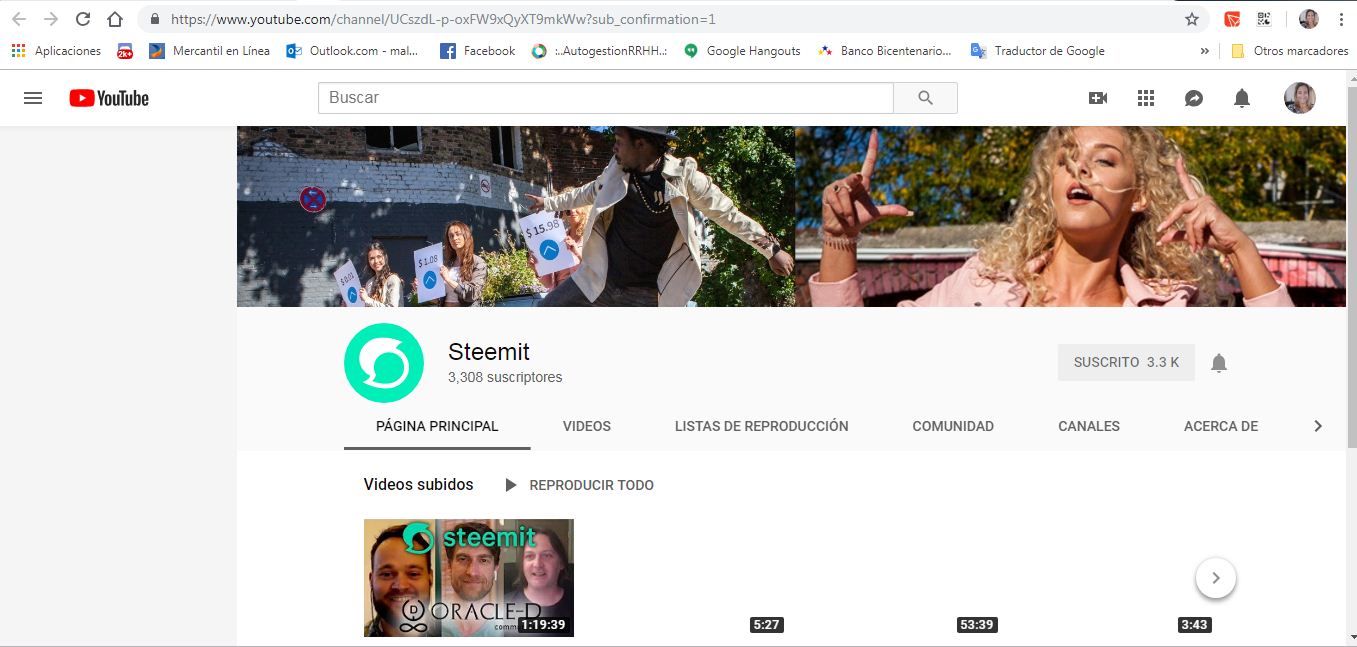This screenshot has width=1357, height=647.
Task: Open the ACERCA DE tab
Action: 1221,426
